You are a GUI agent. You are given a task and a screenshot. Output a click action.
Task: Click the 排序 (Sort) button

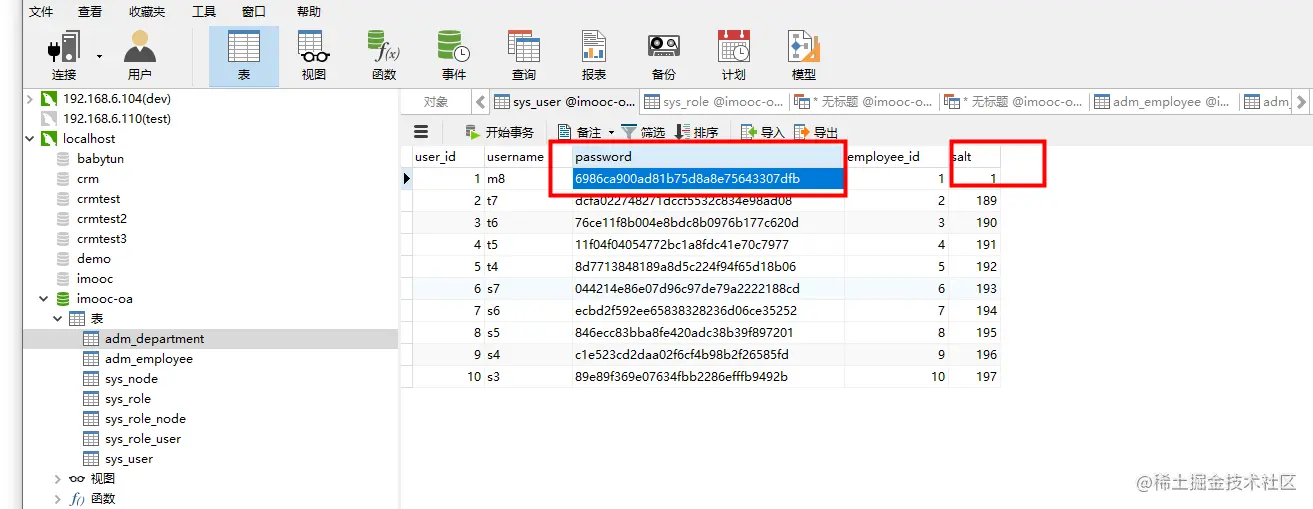point(697,132)
